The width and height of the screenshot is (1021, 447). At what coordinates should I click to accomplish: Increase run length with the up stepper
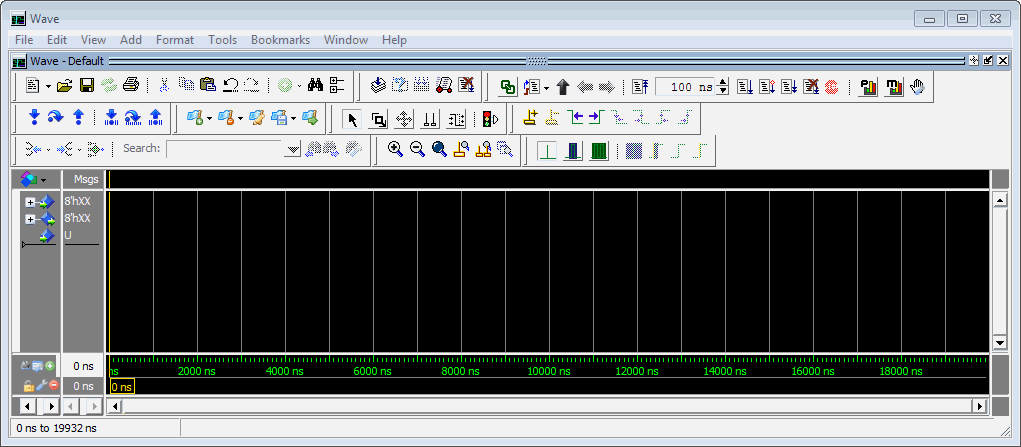721,83
